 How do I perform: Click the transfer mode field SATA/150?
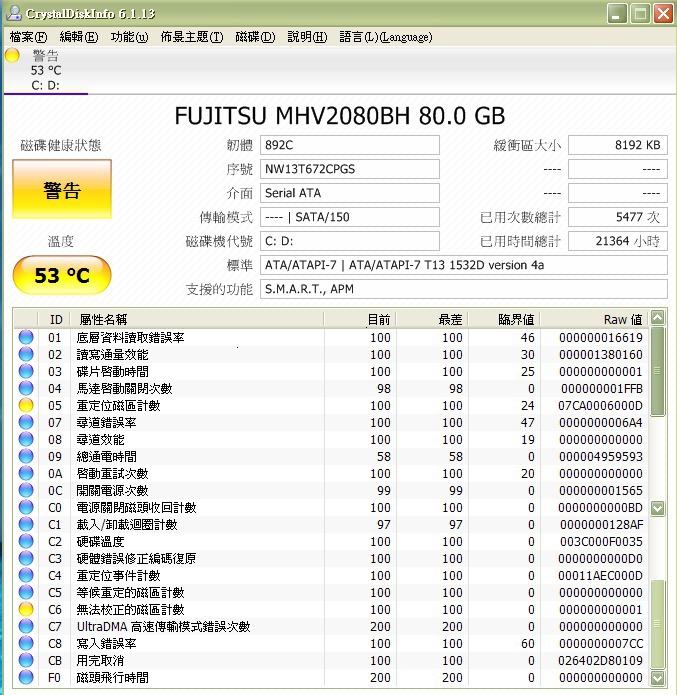click(350, 217)
